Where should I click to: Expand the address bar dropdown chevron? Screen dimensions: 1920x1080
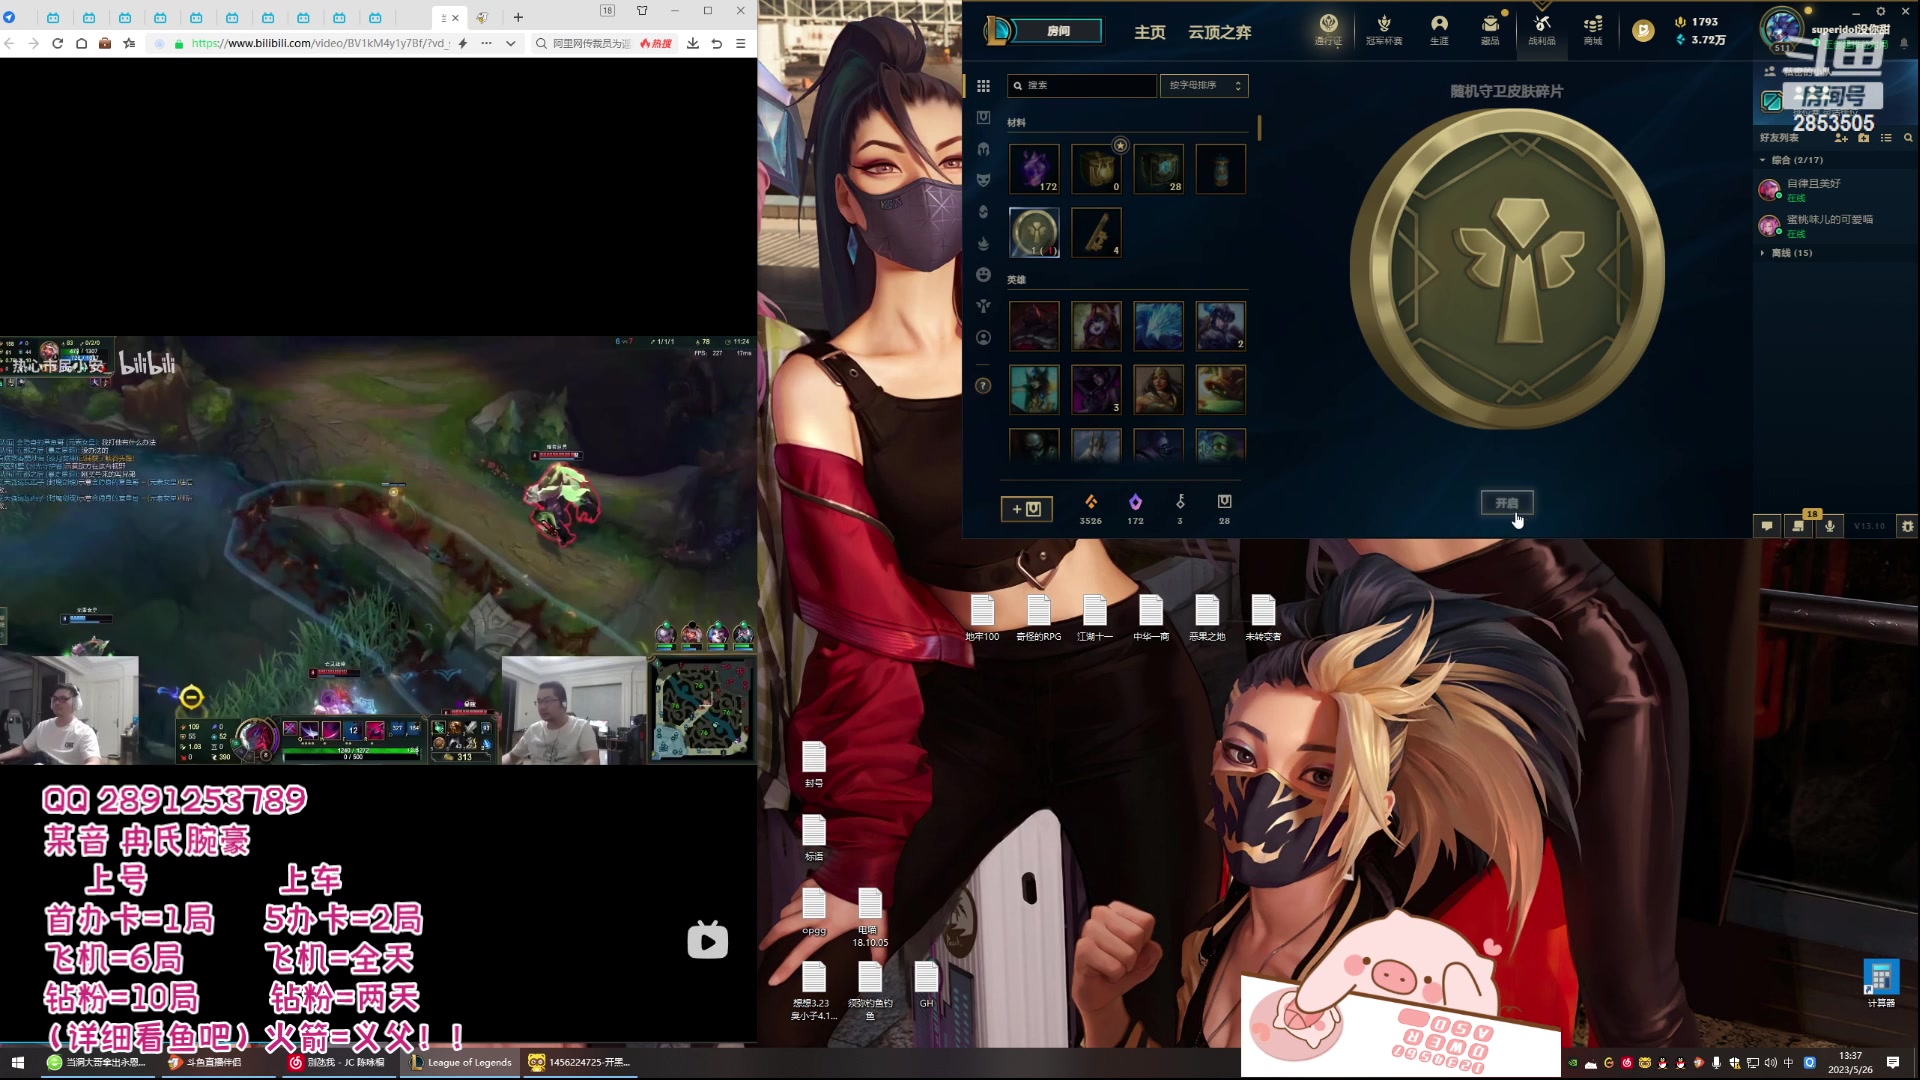(x=511, y=44)
